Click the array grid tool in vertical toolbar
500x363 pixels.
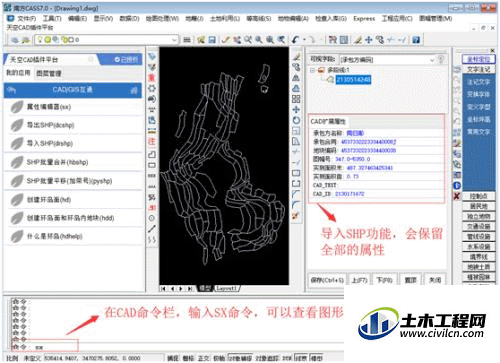pyautogui.click(x=296, y=99)
